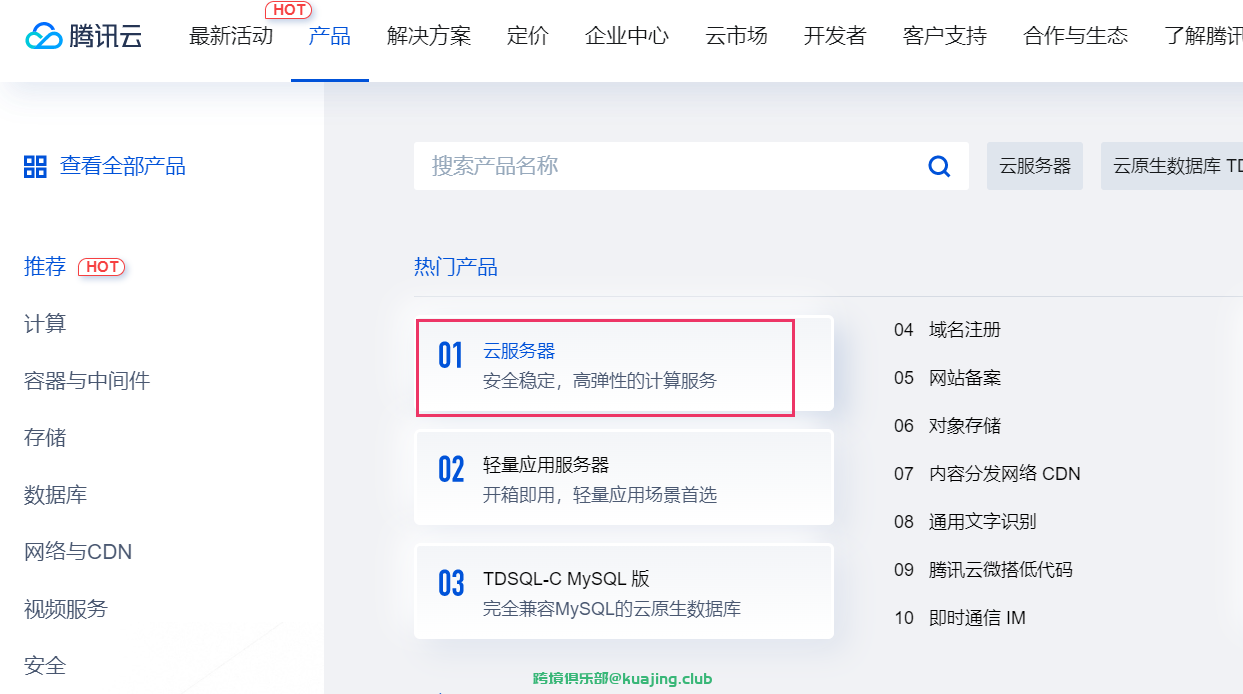Open the 解决方案 menu
1243x694 pixels.
point(429,37)
